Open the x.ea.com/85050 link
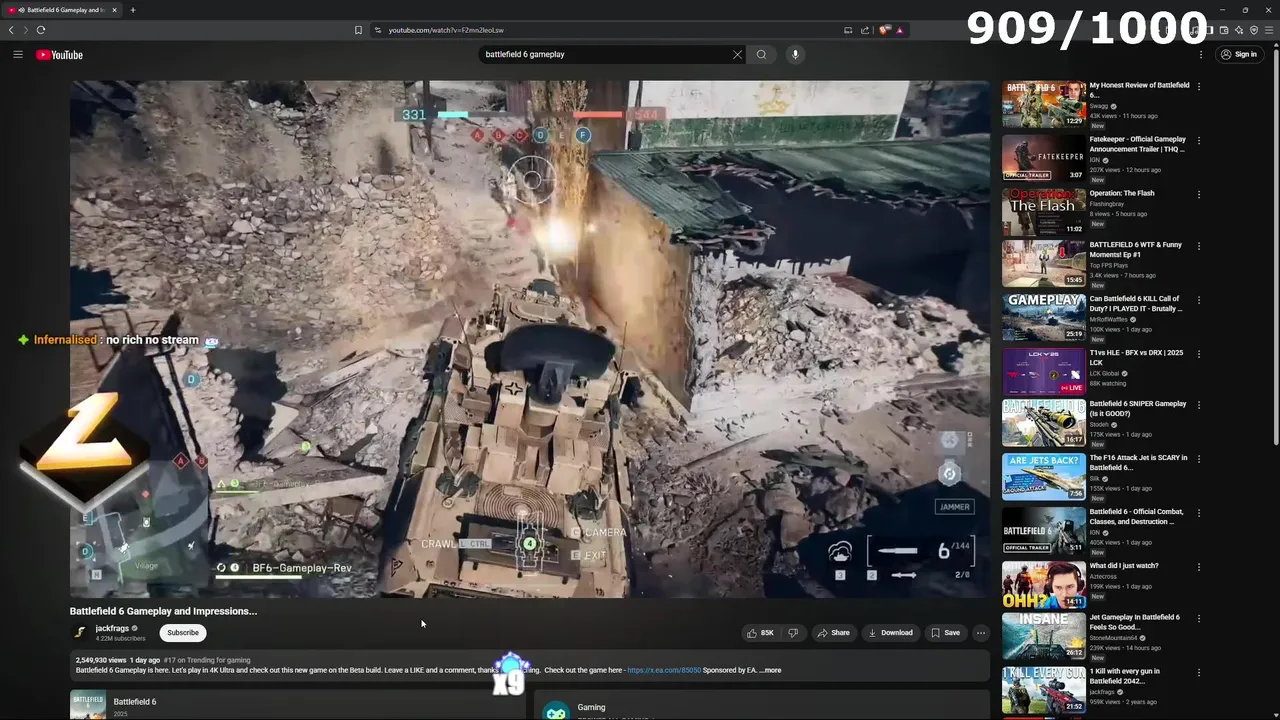 pyautogui.click(x=664, y=670)
